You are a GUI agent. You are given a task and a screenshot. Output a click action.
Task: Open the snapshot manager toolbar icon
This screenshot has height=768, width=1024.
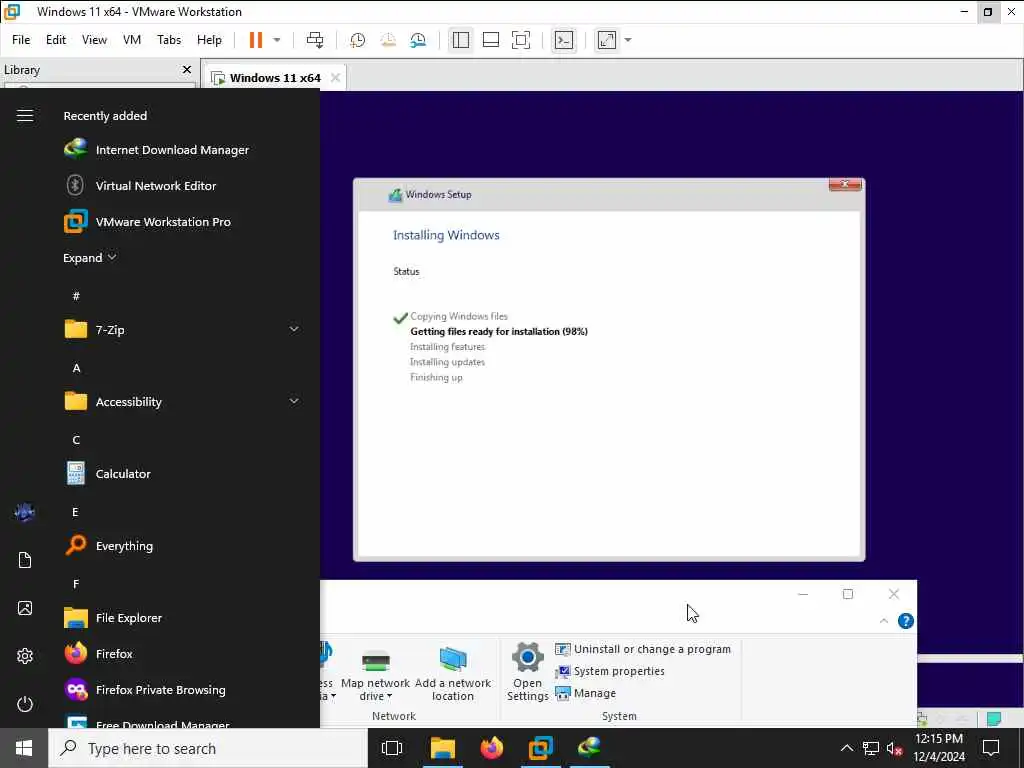tap(418, 40)
